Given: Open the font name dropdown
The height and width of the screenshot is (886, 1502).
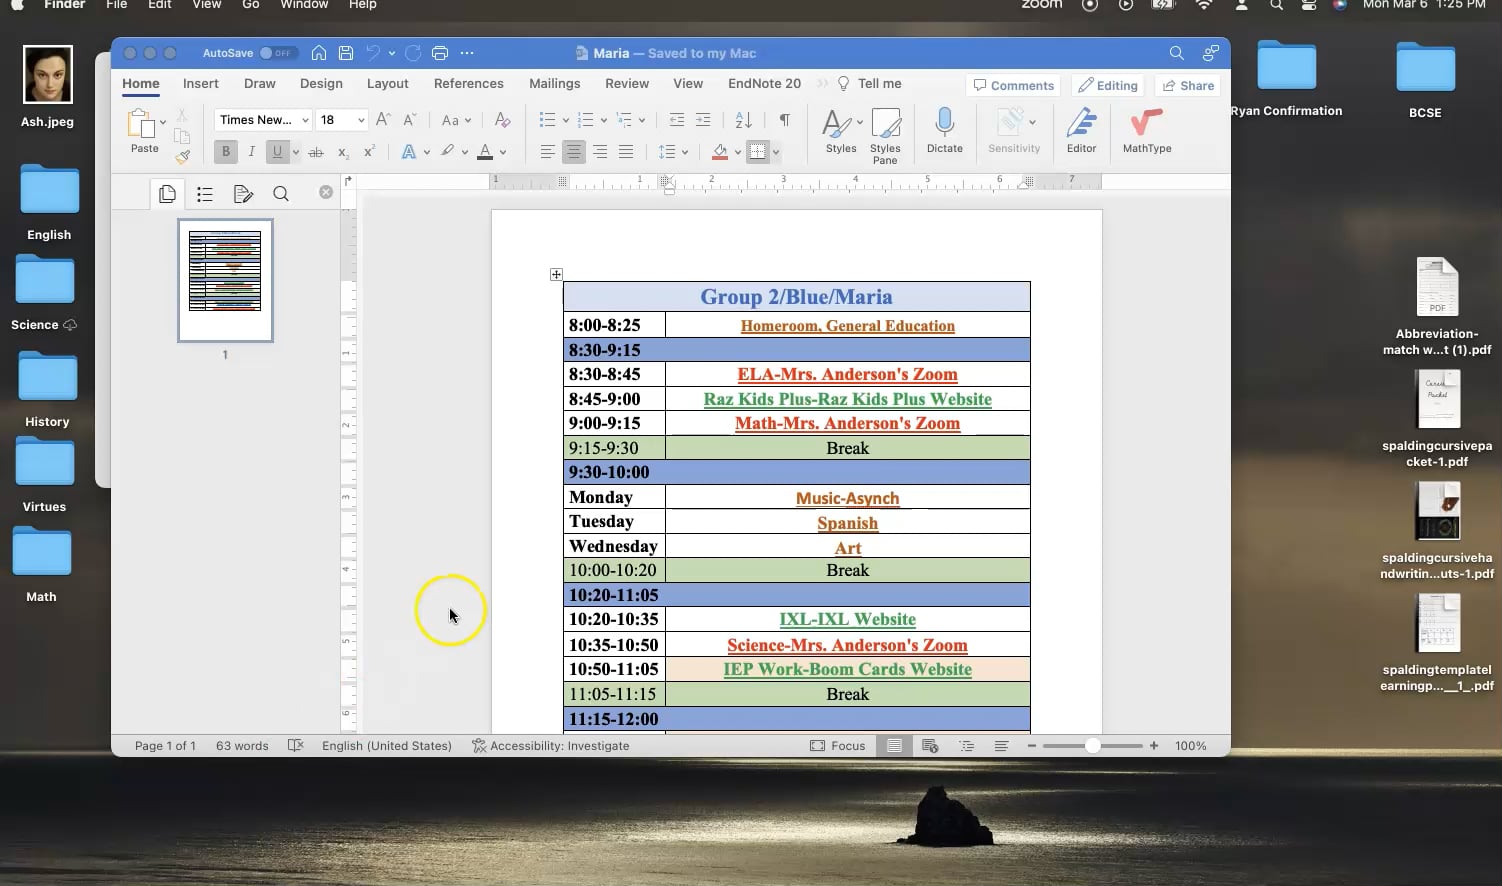Looking at the screenshot, I should click(305, 120).
